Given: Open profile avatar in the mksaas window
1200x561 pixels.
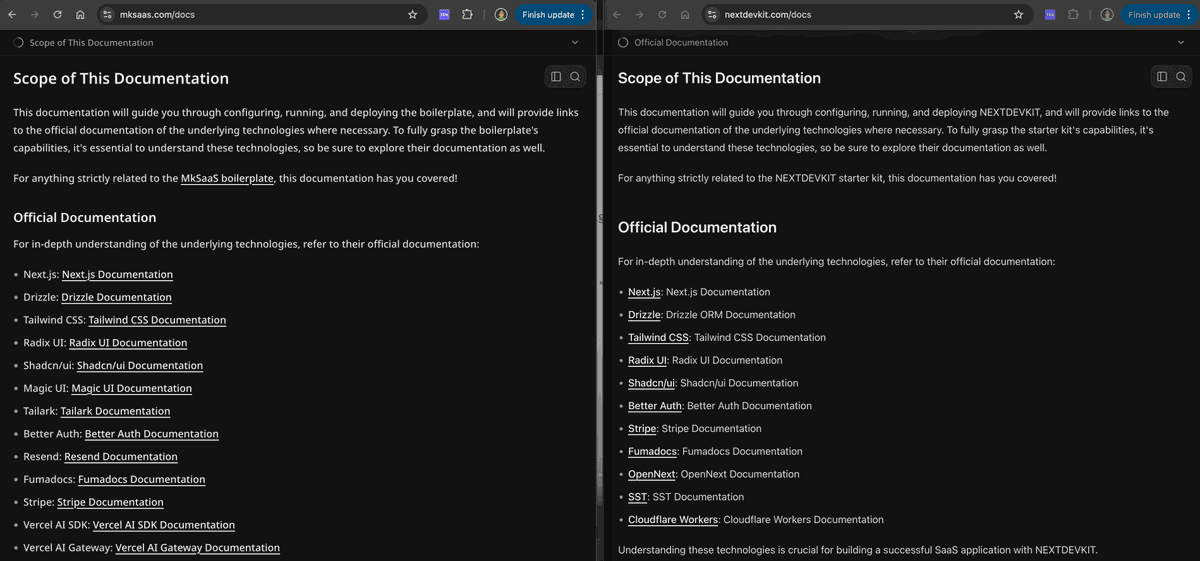Looking at the screenshot, I should [x=501, y=15].
